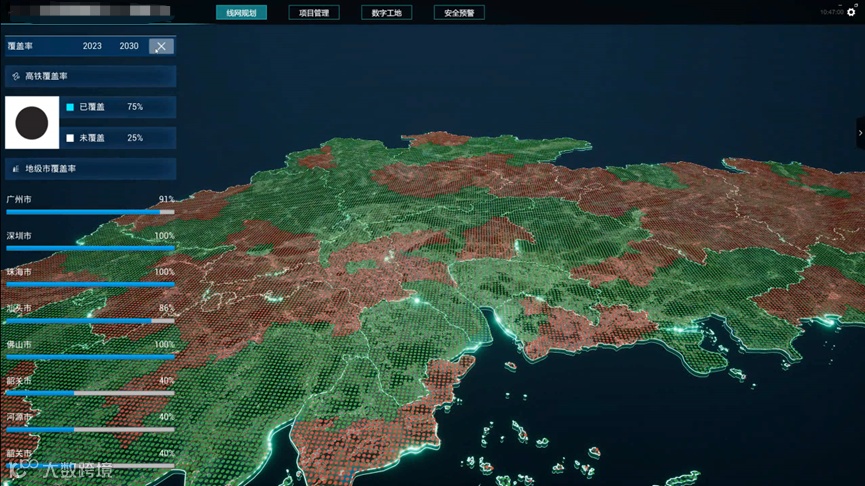Select the 珠海市 label
Image resolution: width=865 pixels, height=486 pixels.
click(x=19, y=272)
